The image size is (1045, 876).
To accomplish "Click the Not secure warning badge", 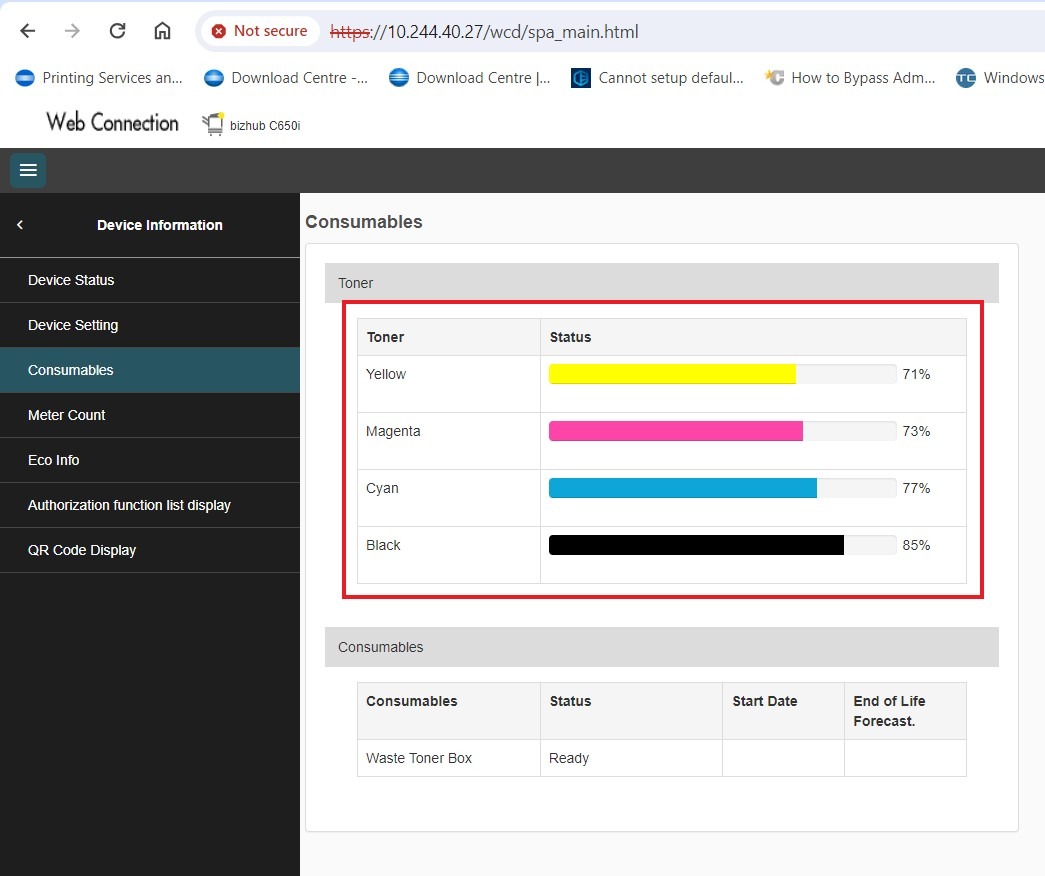I will pos(260,31).
